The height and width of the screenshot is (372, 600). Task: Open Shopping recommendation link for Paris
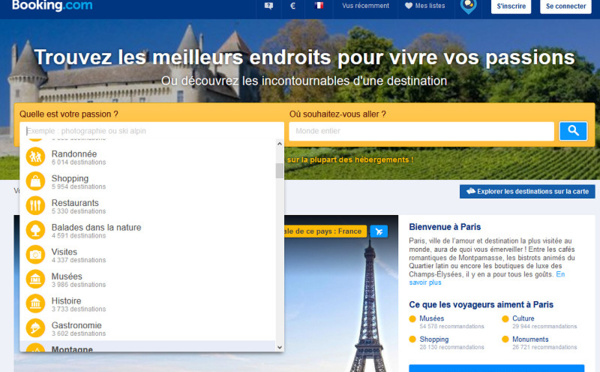click(x=434, y=339)
